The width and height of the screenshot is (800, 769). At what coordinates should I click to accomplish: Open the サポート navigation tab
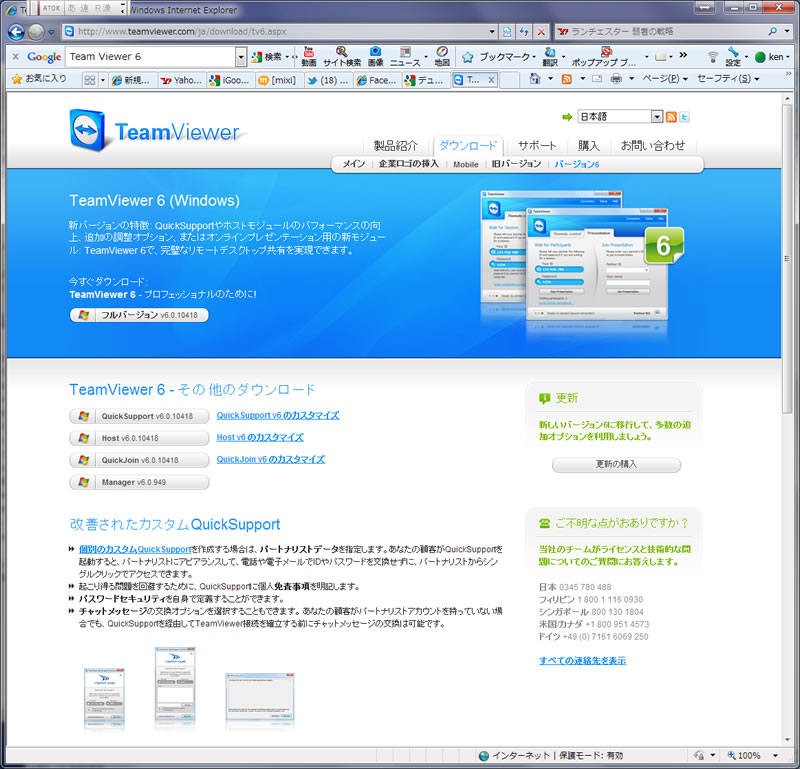click(537, 145)
